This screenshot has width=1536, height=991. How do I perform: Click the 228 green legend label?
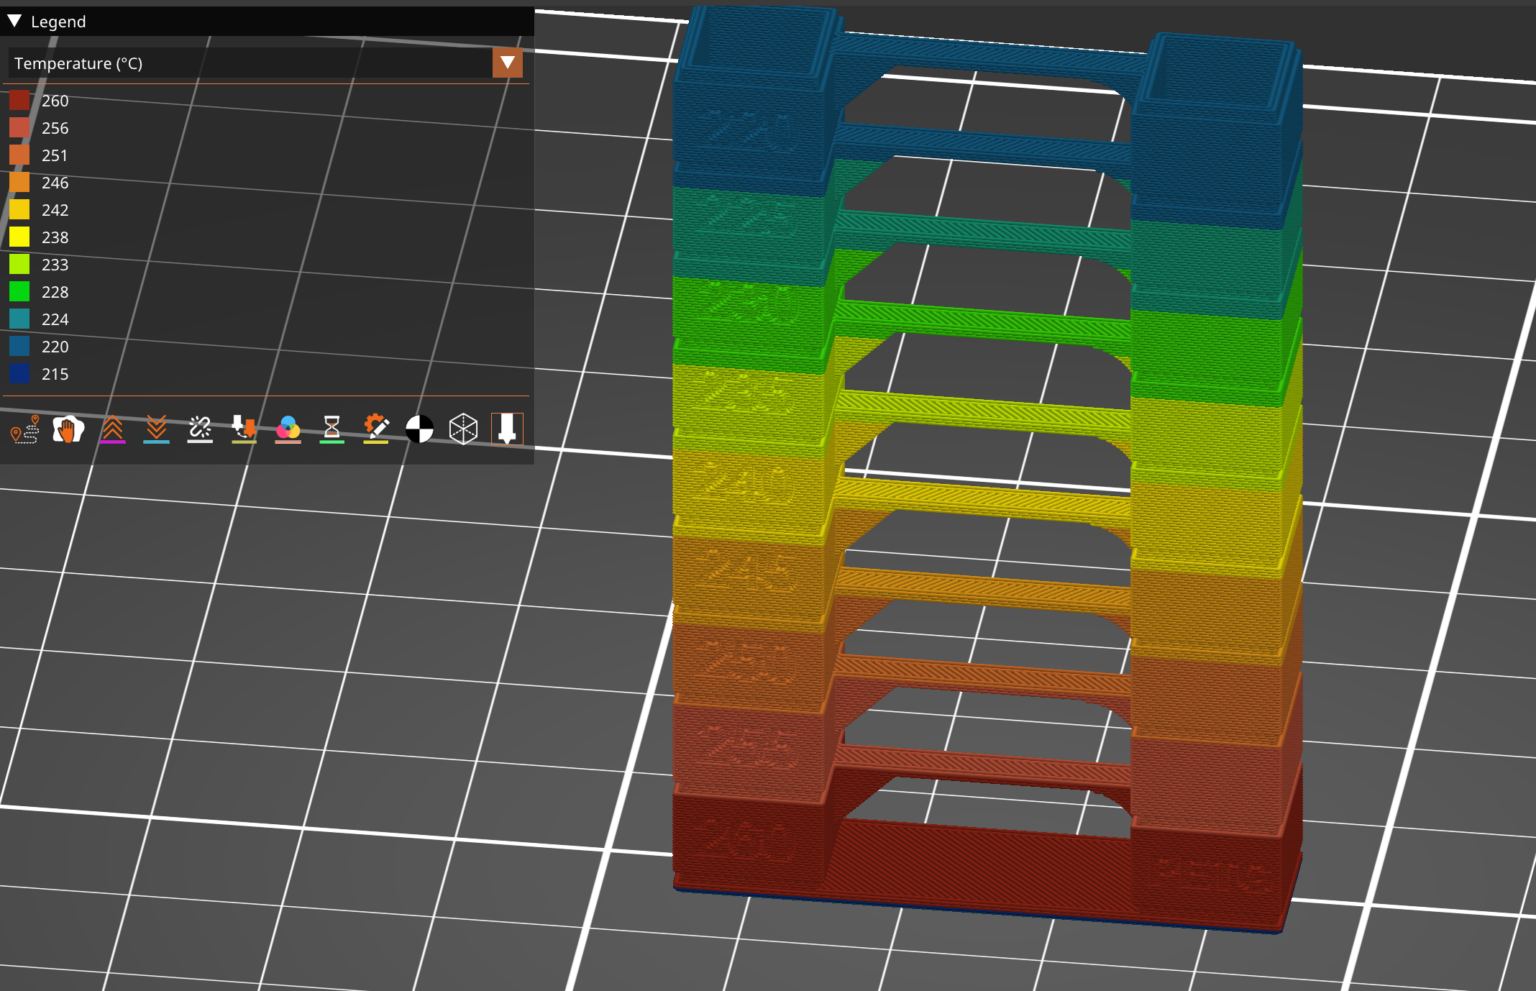pyautogui.click(x=55, y=292)
